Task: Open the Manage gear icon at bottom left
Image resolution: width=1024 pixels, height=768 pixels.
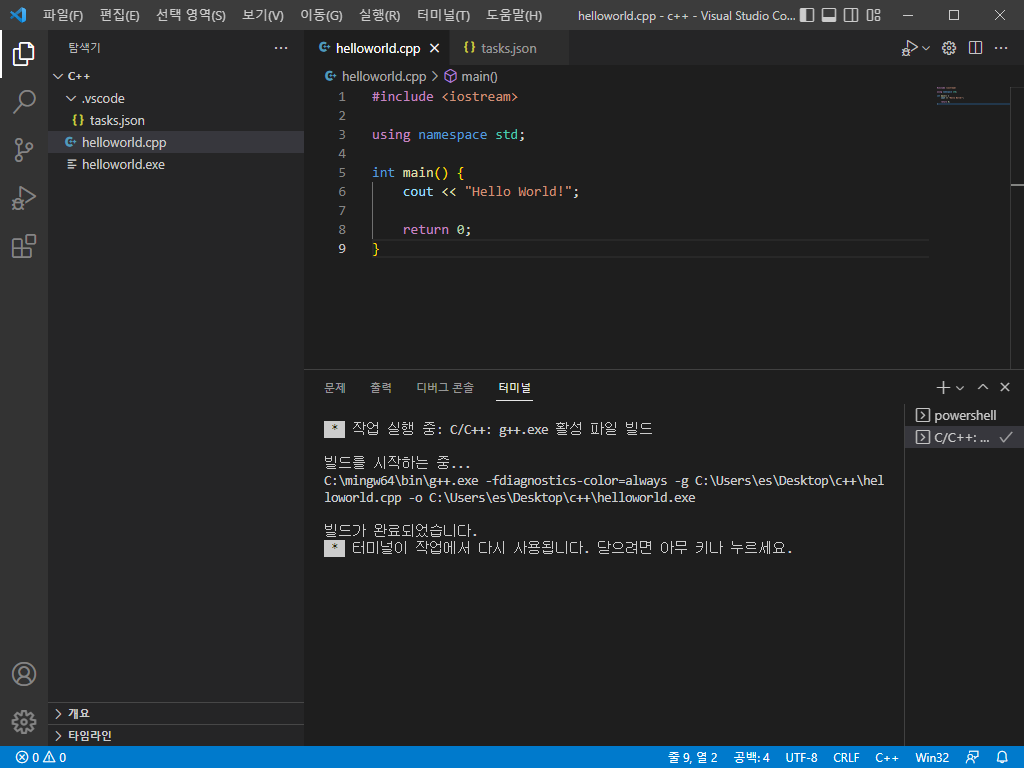Action: coord(24,722)
